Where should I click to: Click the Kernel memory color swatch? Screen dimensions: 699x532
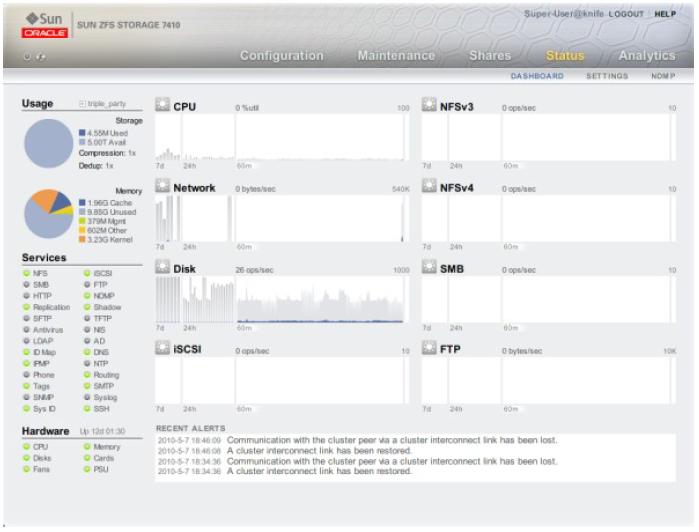(82, 239)
